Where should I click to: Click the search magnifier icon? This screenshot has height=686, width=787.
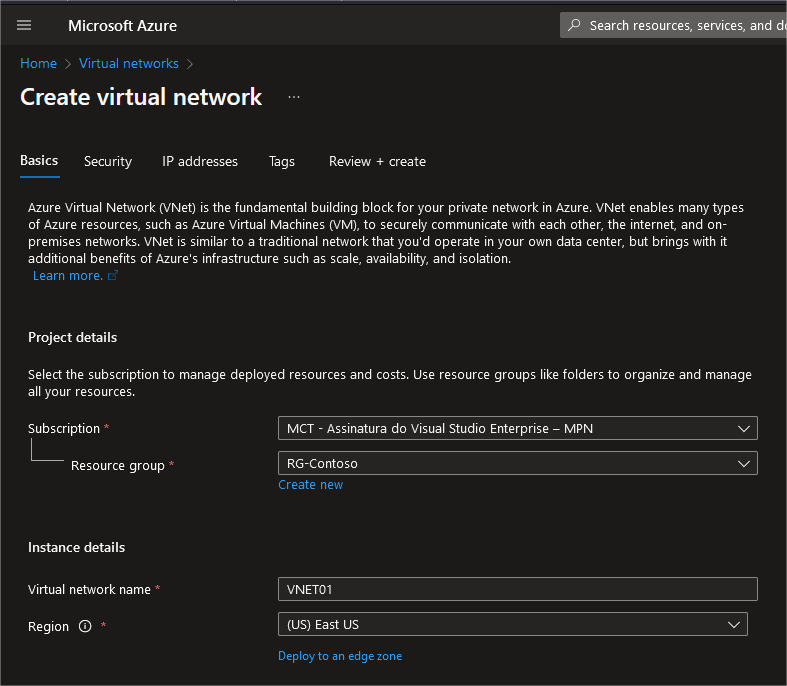(x=574, y=25)
